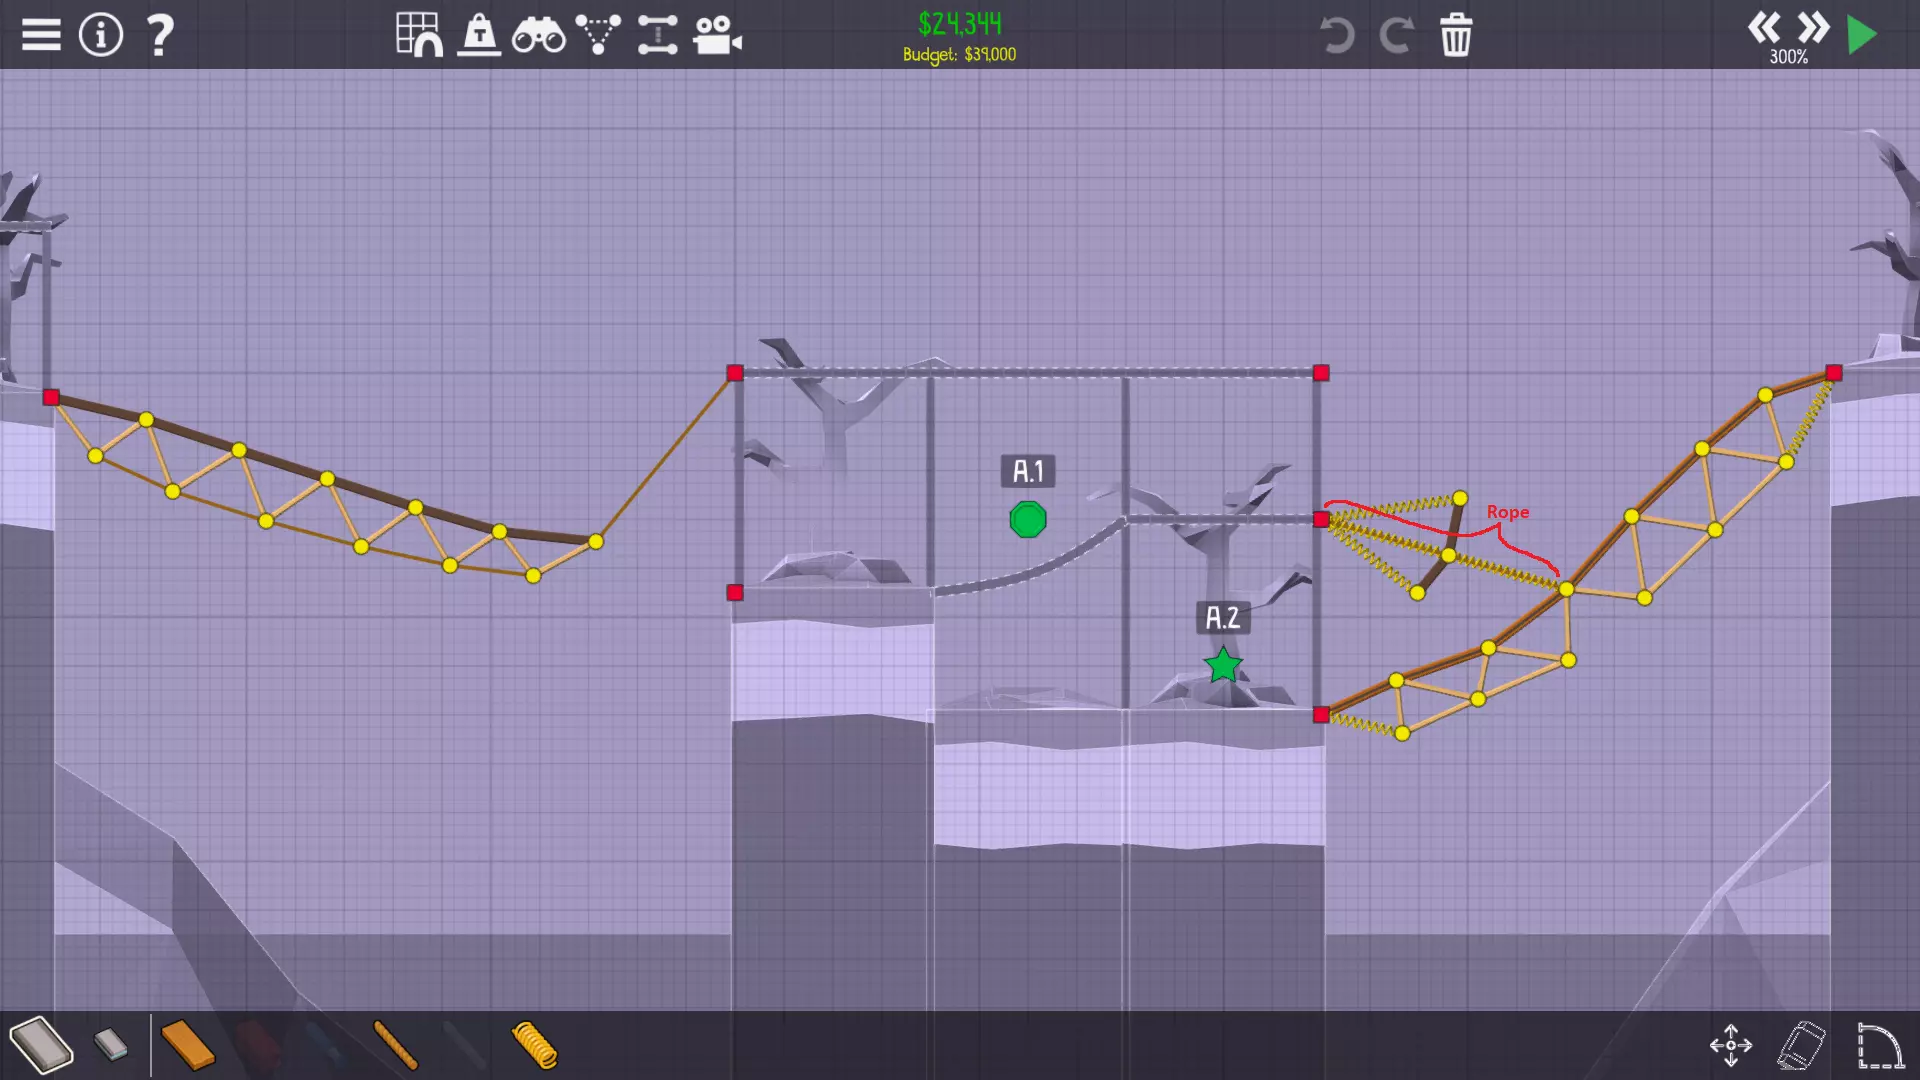Open the help question mark

[x=160, y=35]
